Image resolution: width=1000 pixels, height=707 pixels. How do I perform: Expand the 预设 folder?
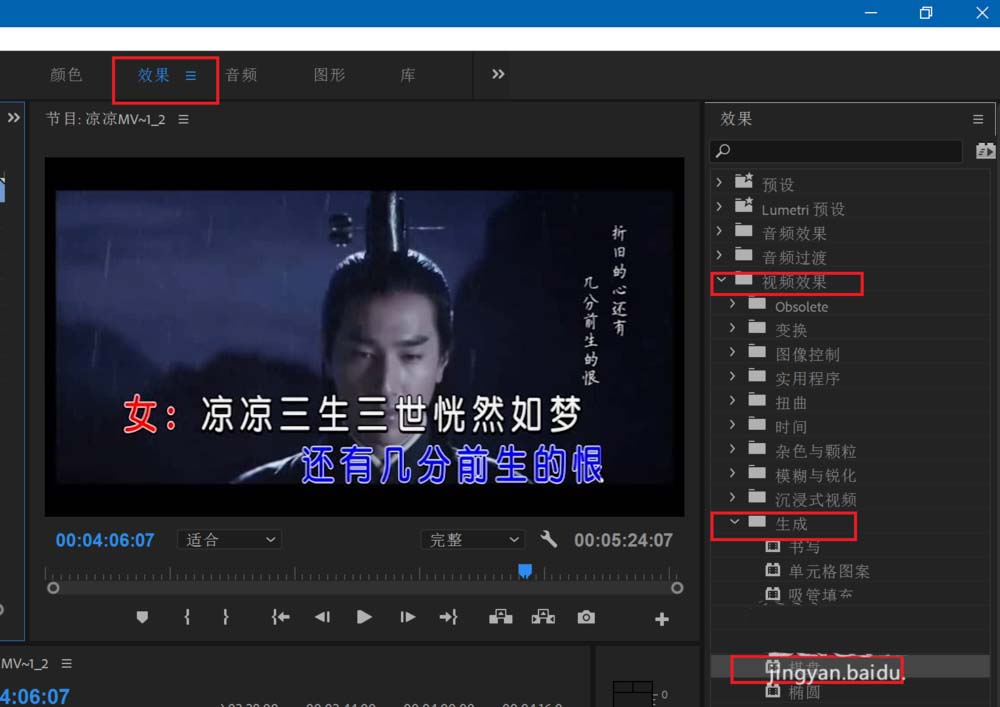click(719, 182)
